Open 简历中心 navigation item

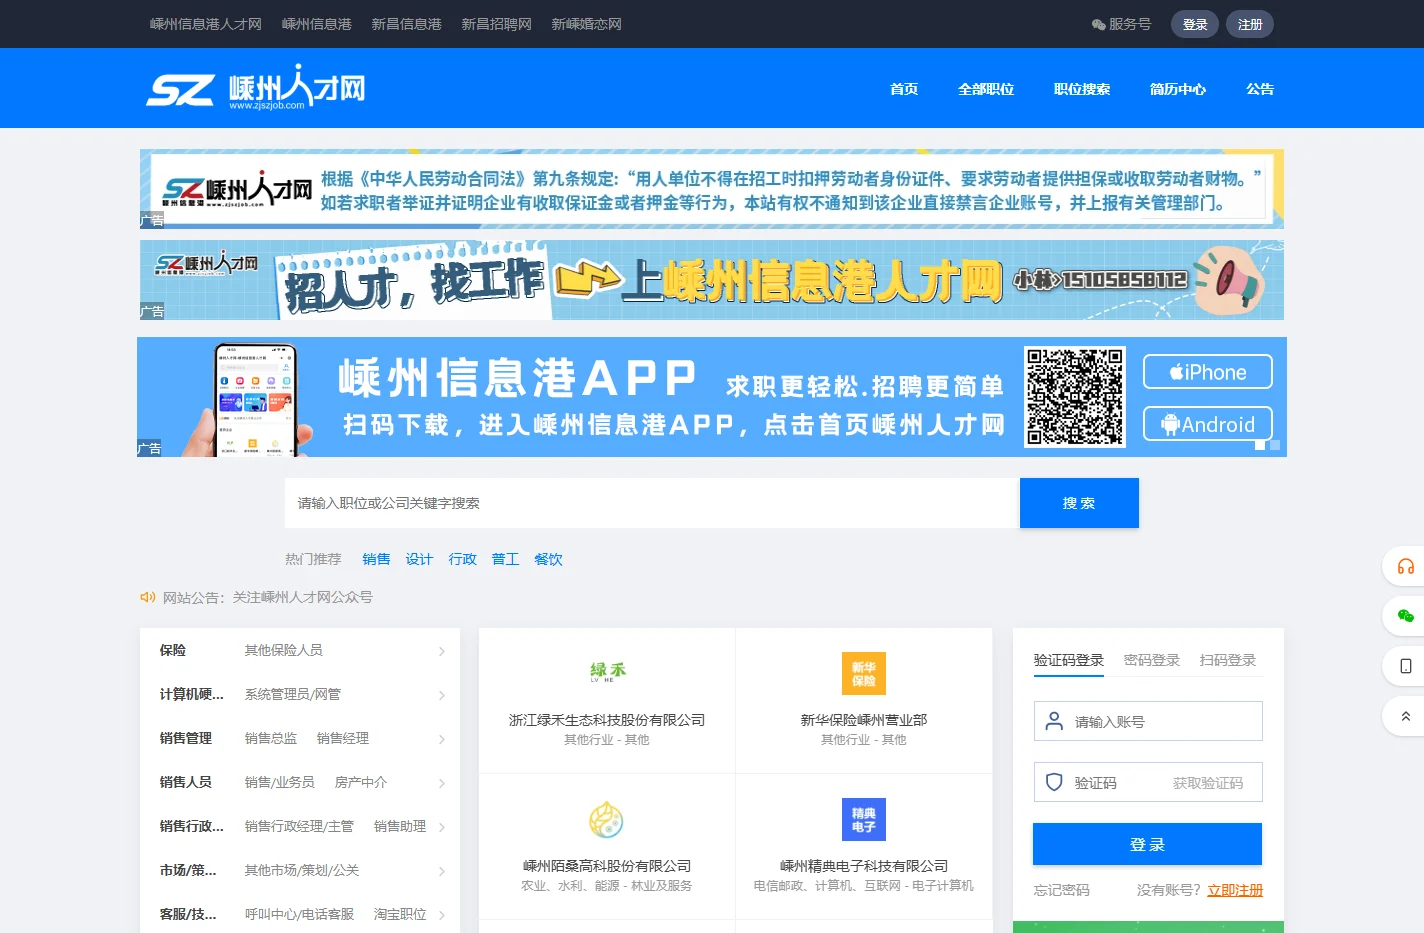tap(1178, 89)
